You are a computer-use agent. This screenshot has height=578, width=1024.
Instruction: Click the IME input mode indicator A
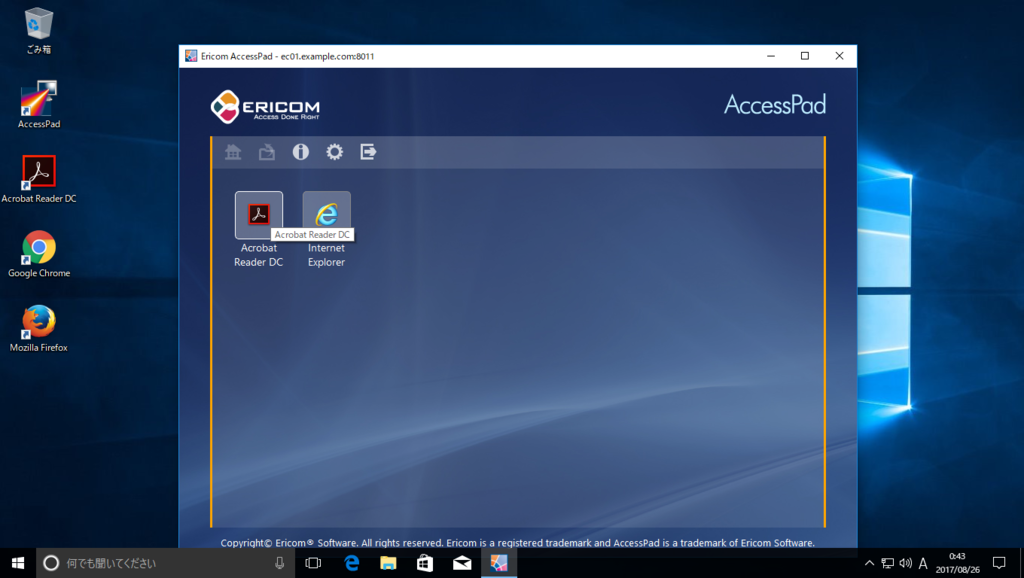click(923, 563)
